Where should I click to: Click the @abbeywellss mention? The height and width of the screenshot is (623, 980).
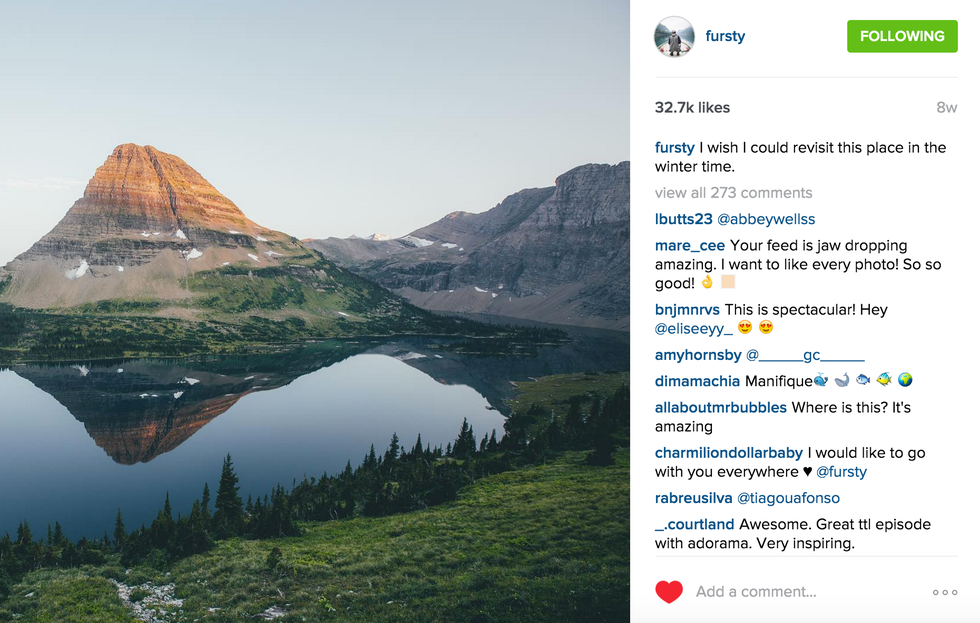click(766, 219)
